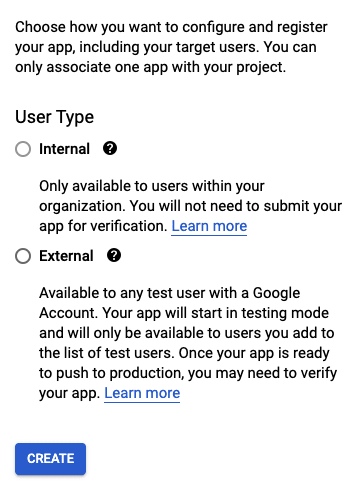Click the "push to production" sentence text
Screen dimensions: 360x503
pos(119,373)
